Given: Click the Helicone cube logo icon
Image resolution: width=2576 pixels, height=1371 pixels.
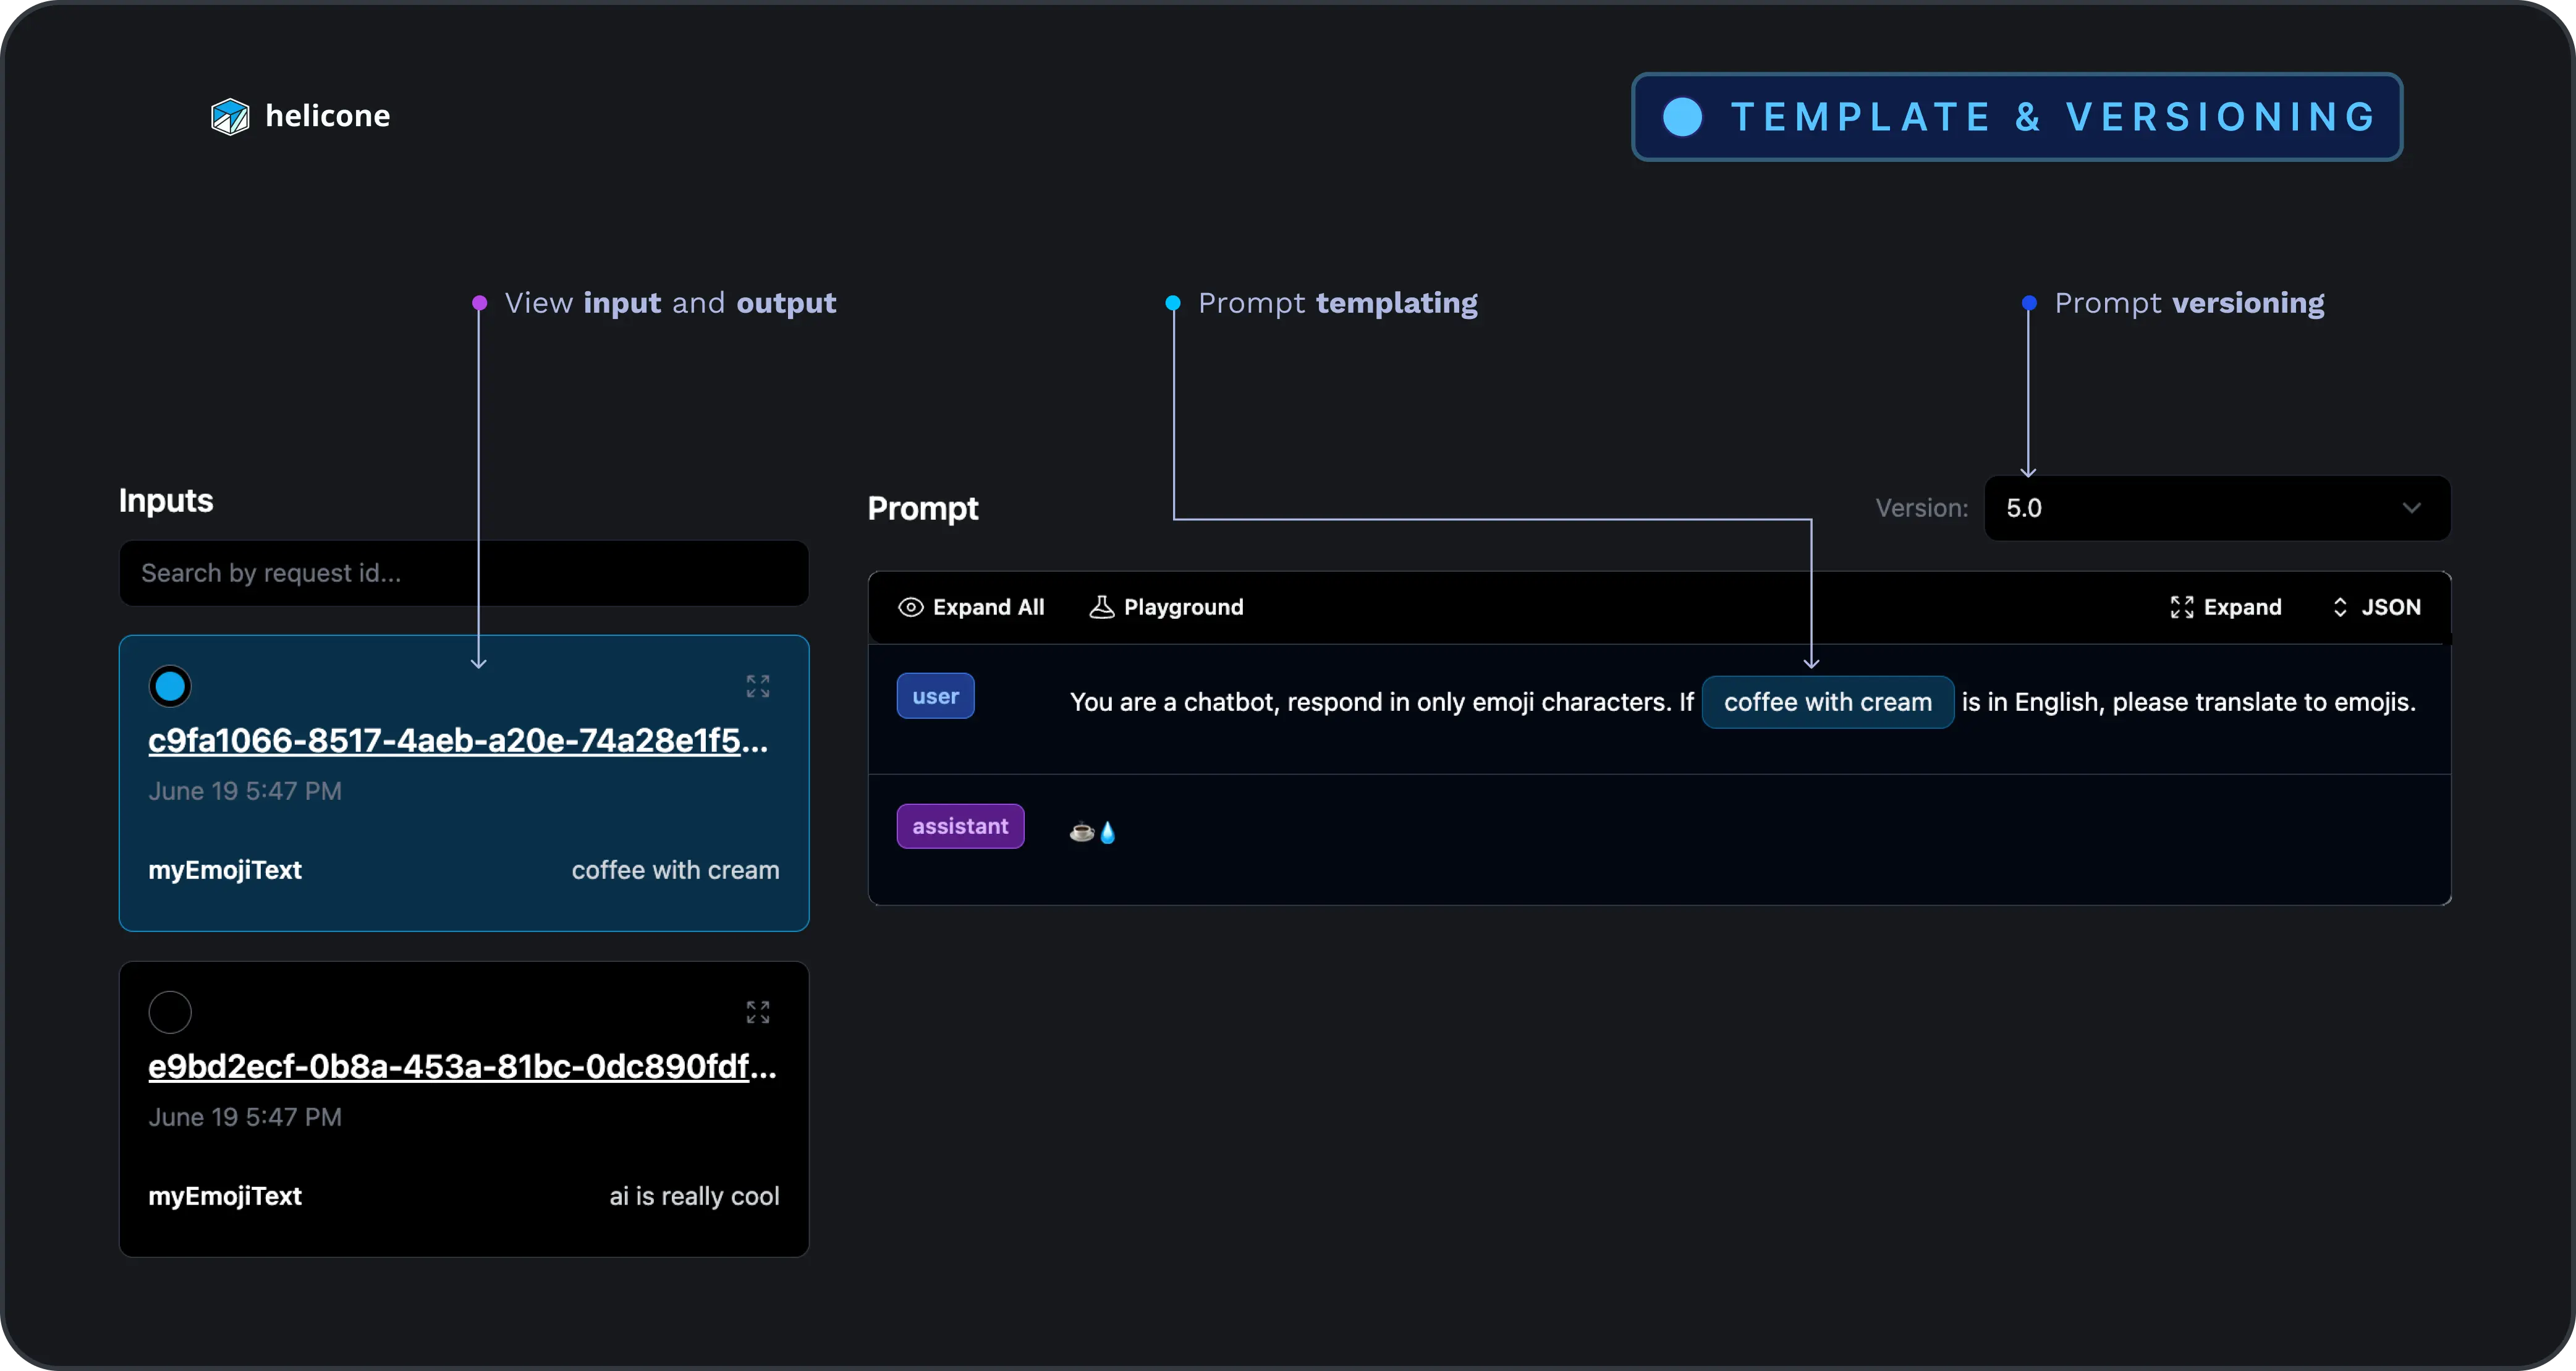Looking at the screenshot, I should 230,116.
